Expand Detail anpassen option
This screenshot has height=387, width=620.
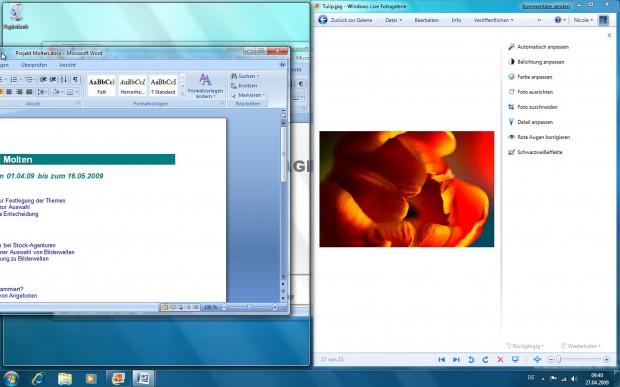(x=530, y=122)
